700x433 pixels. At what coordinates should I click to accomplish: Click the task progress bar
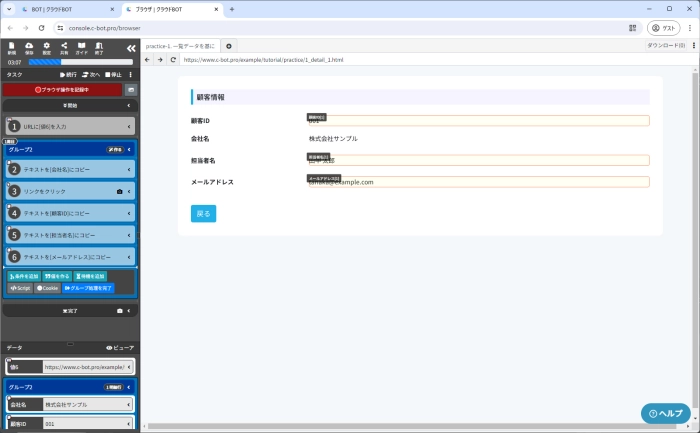[x=80, y=62]
